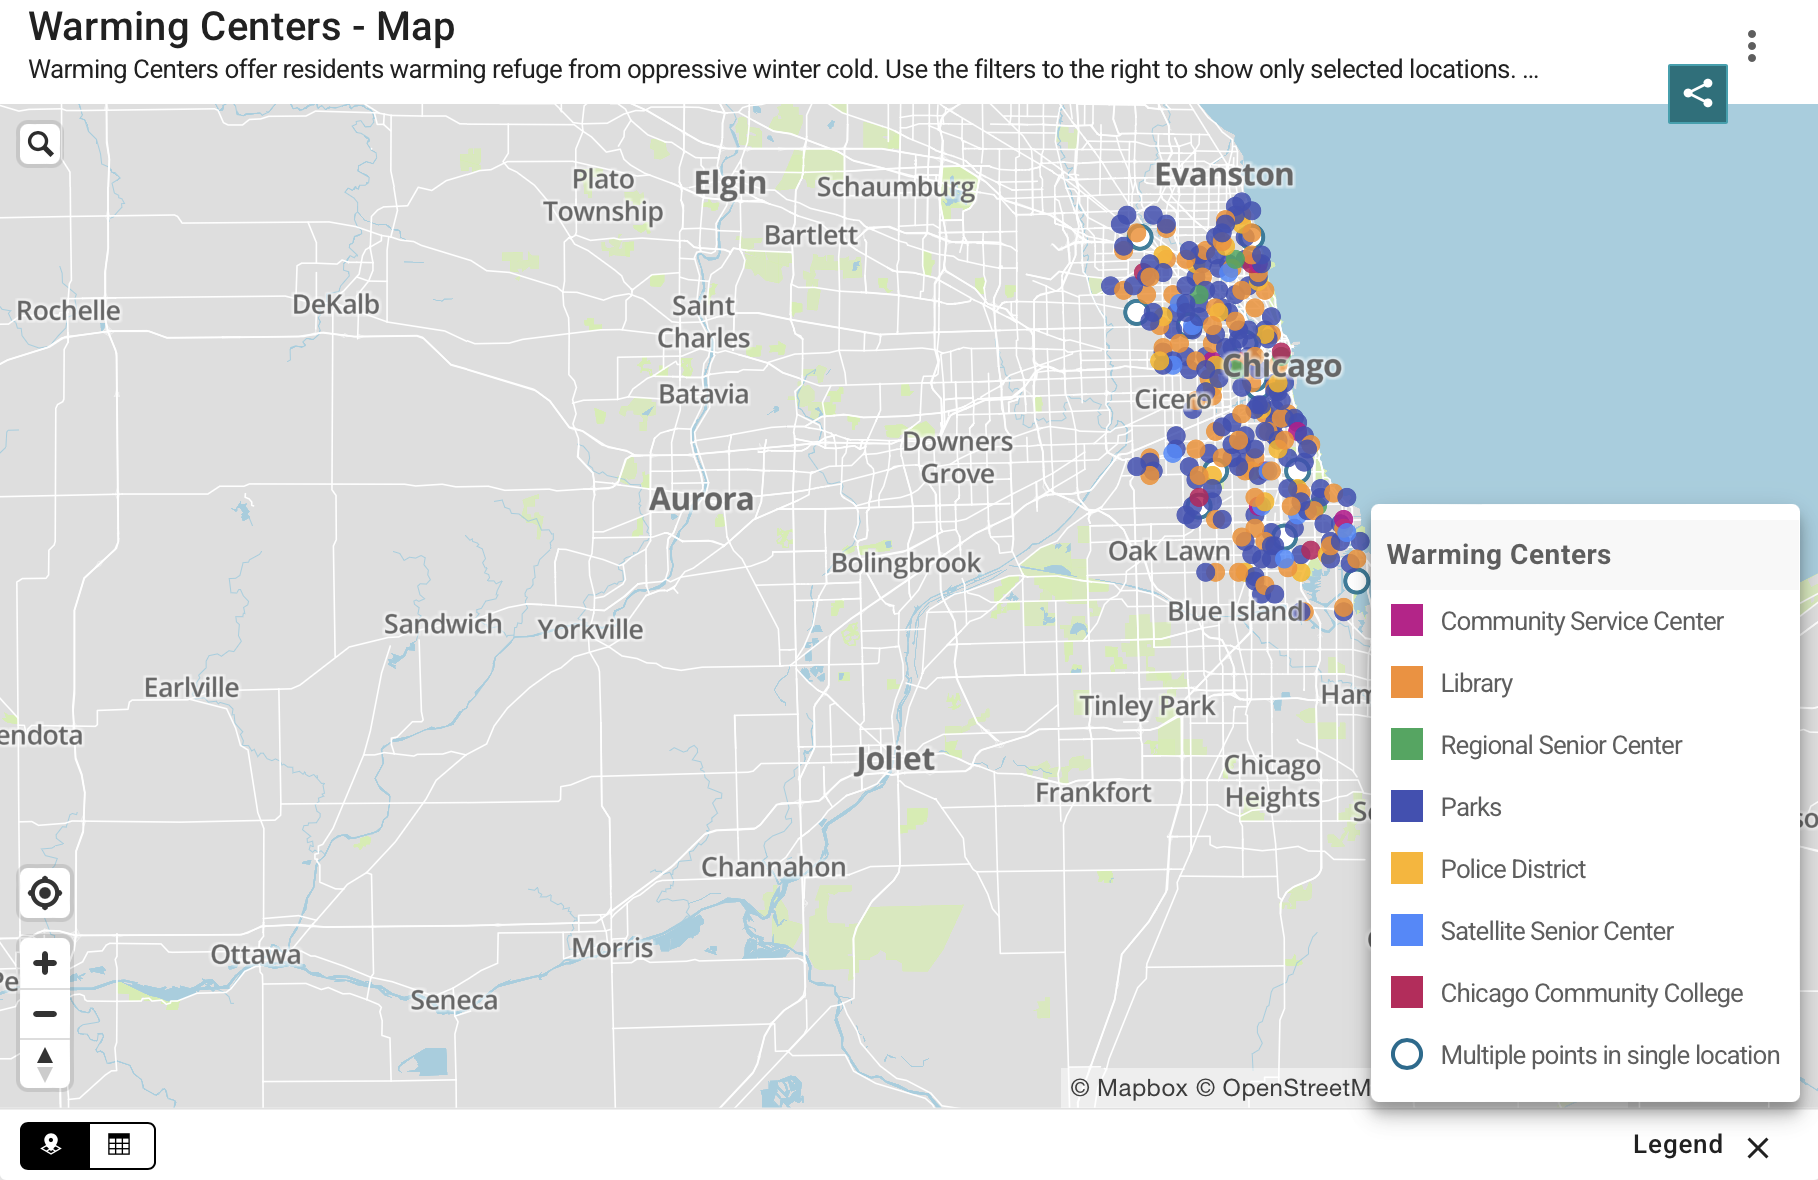This screenshot has height=1180, width=1818.
Task: Click the multiple points circle symbol in legend
Action: 1407,1055
